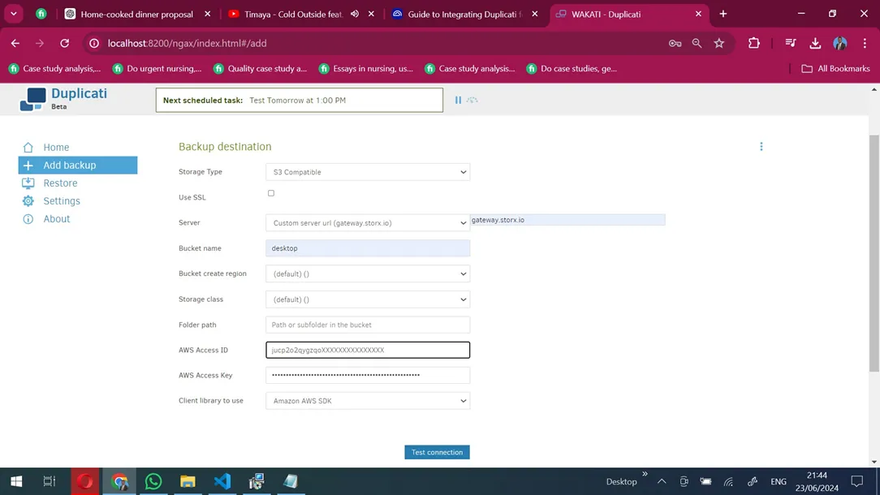Click the Folder path input field

[367, 325]
